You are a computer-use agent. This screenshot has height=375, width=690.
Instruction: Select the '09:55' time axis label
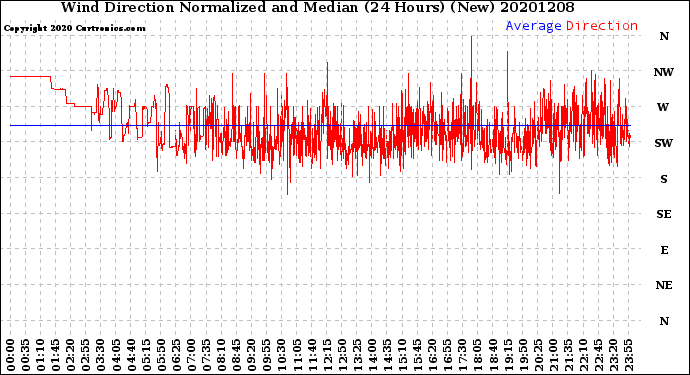point(267,355)
